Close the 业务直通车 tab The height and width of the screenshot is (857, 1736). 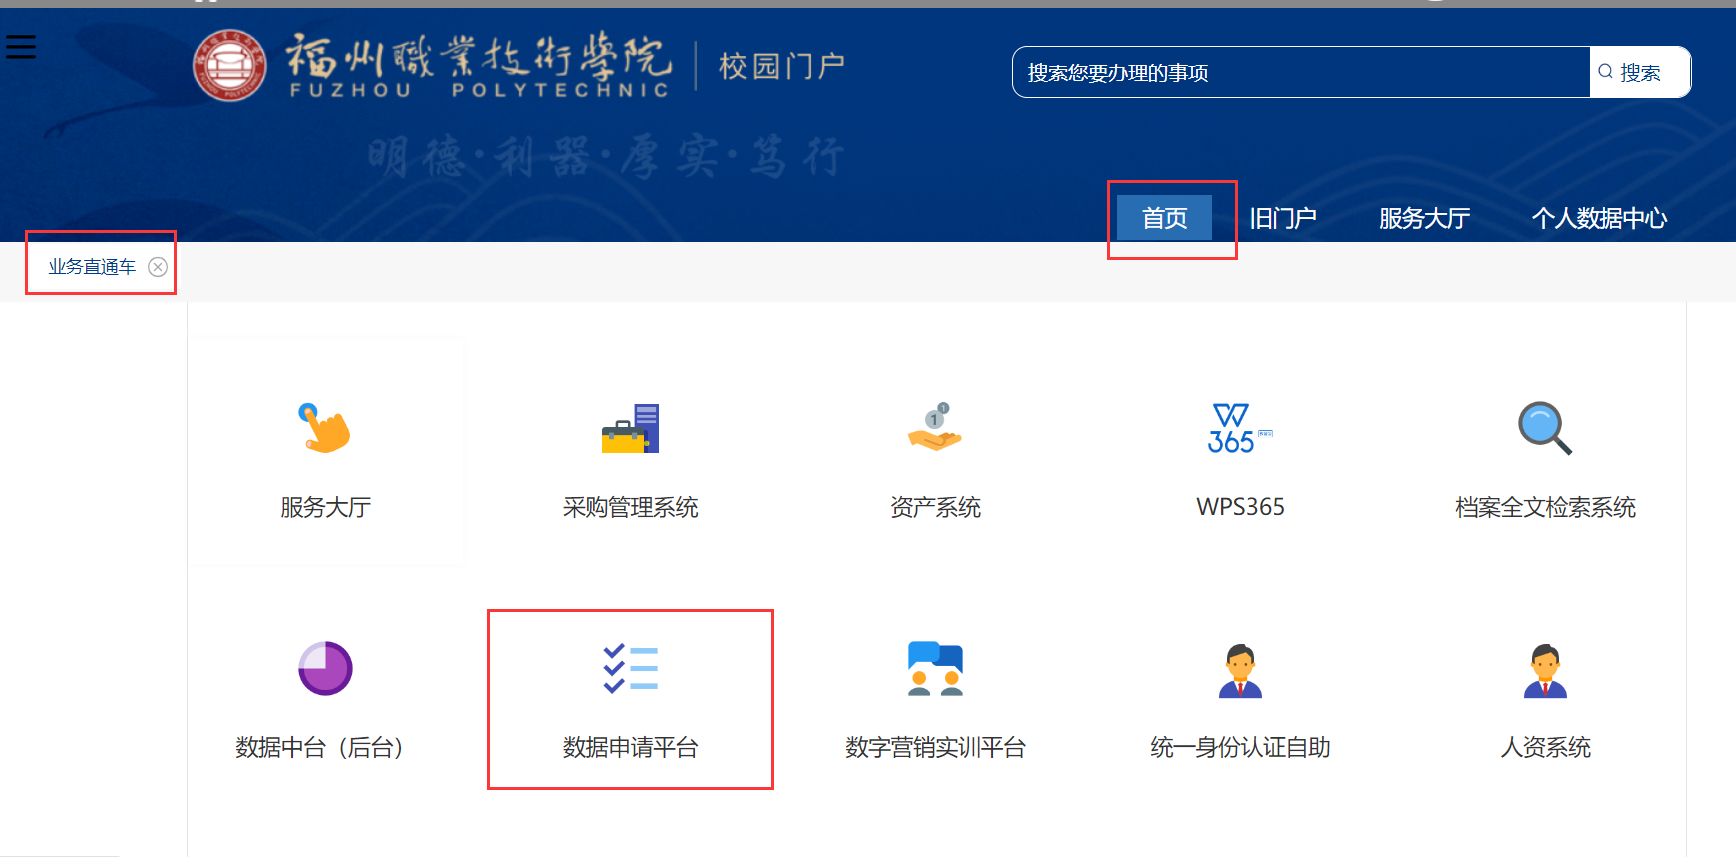tap(158, 267)
